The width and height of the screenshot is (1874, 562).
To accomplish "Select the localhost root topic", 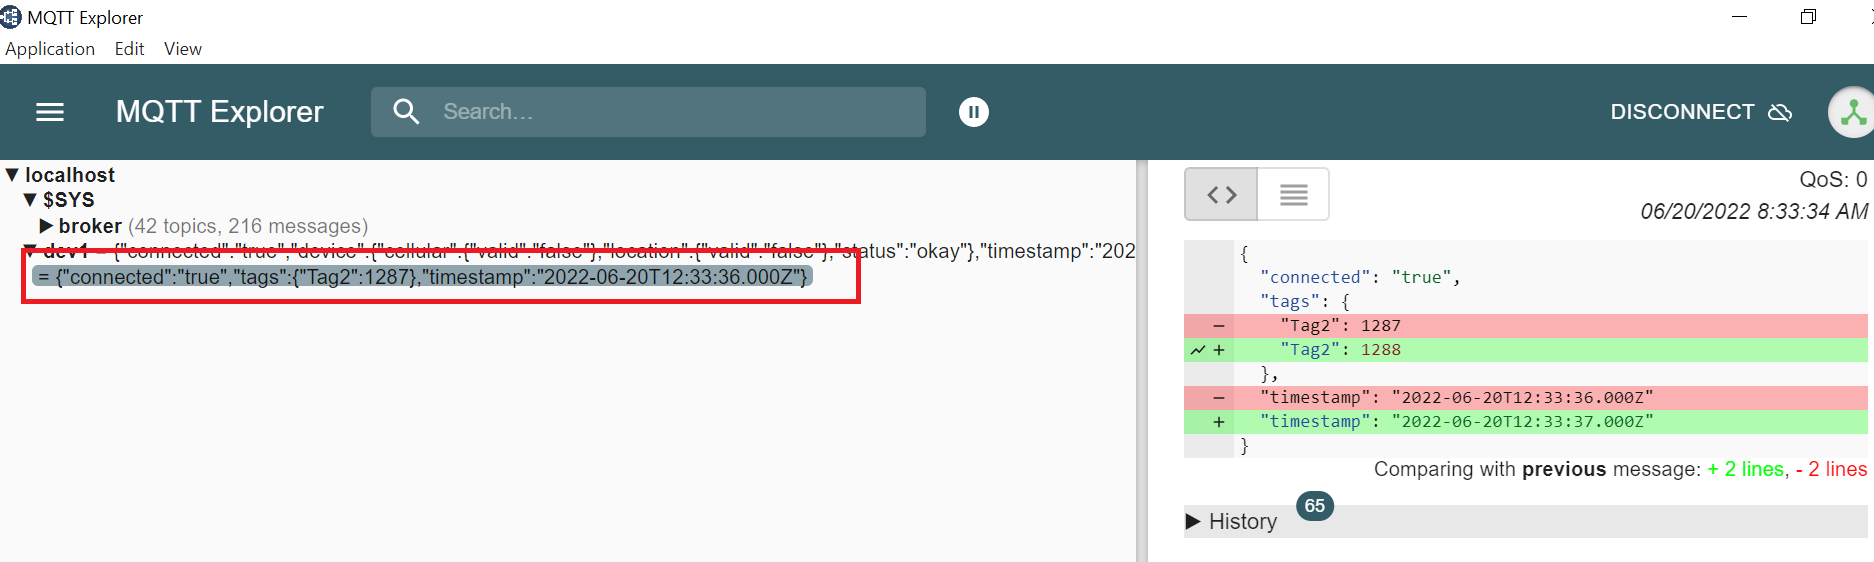I will coord(70,175).
